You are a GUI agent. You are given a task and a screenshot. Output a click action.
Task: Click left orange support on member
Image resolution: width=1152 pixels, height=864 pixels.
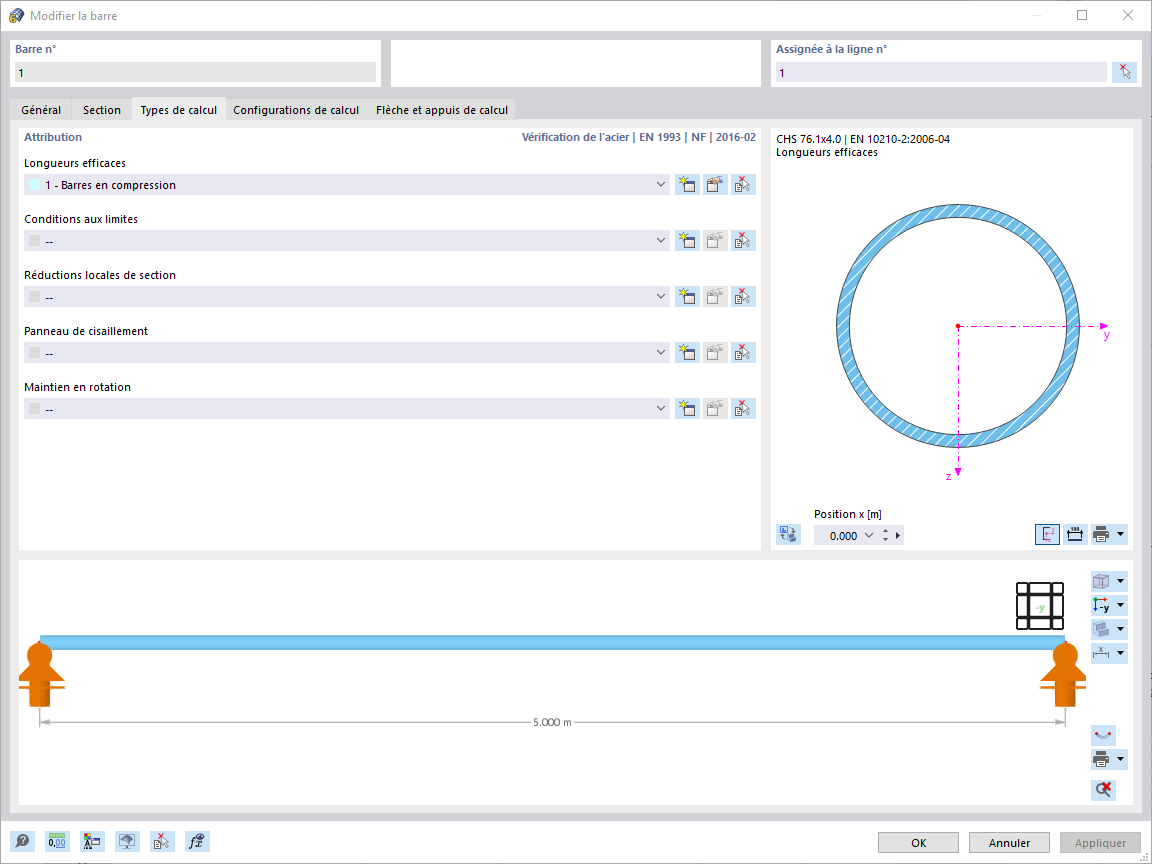point(40,673)
